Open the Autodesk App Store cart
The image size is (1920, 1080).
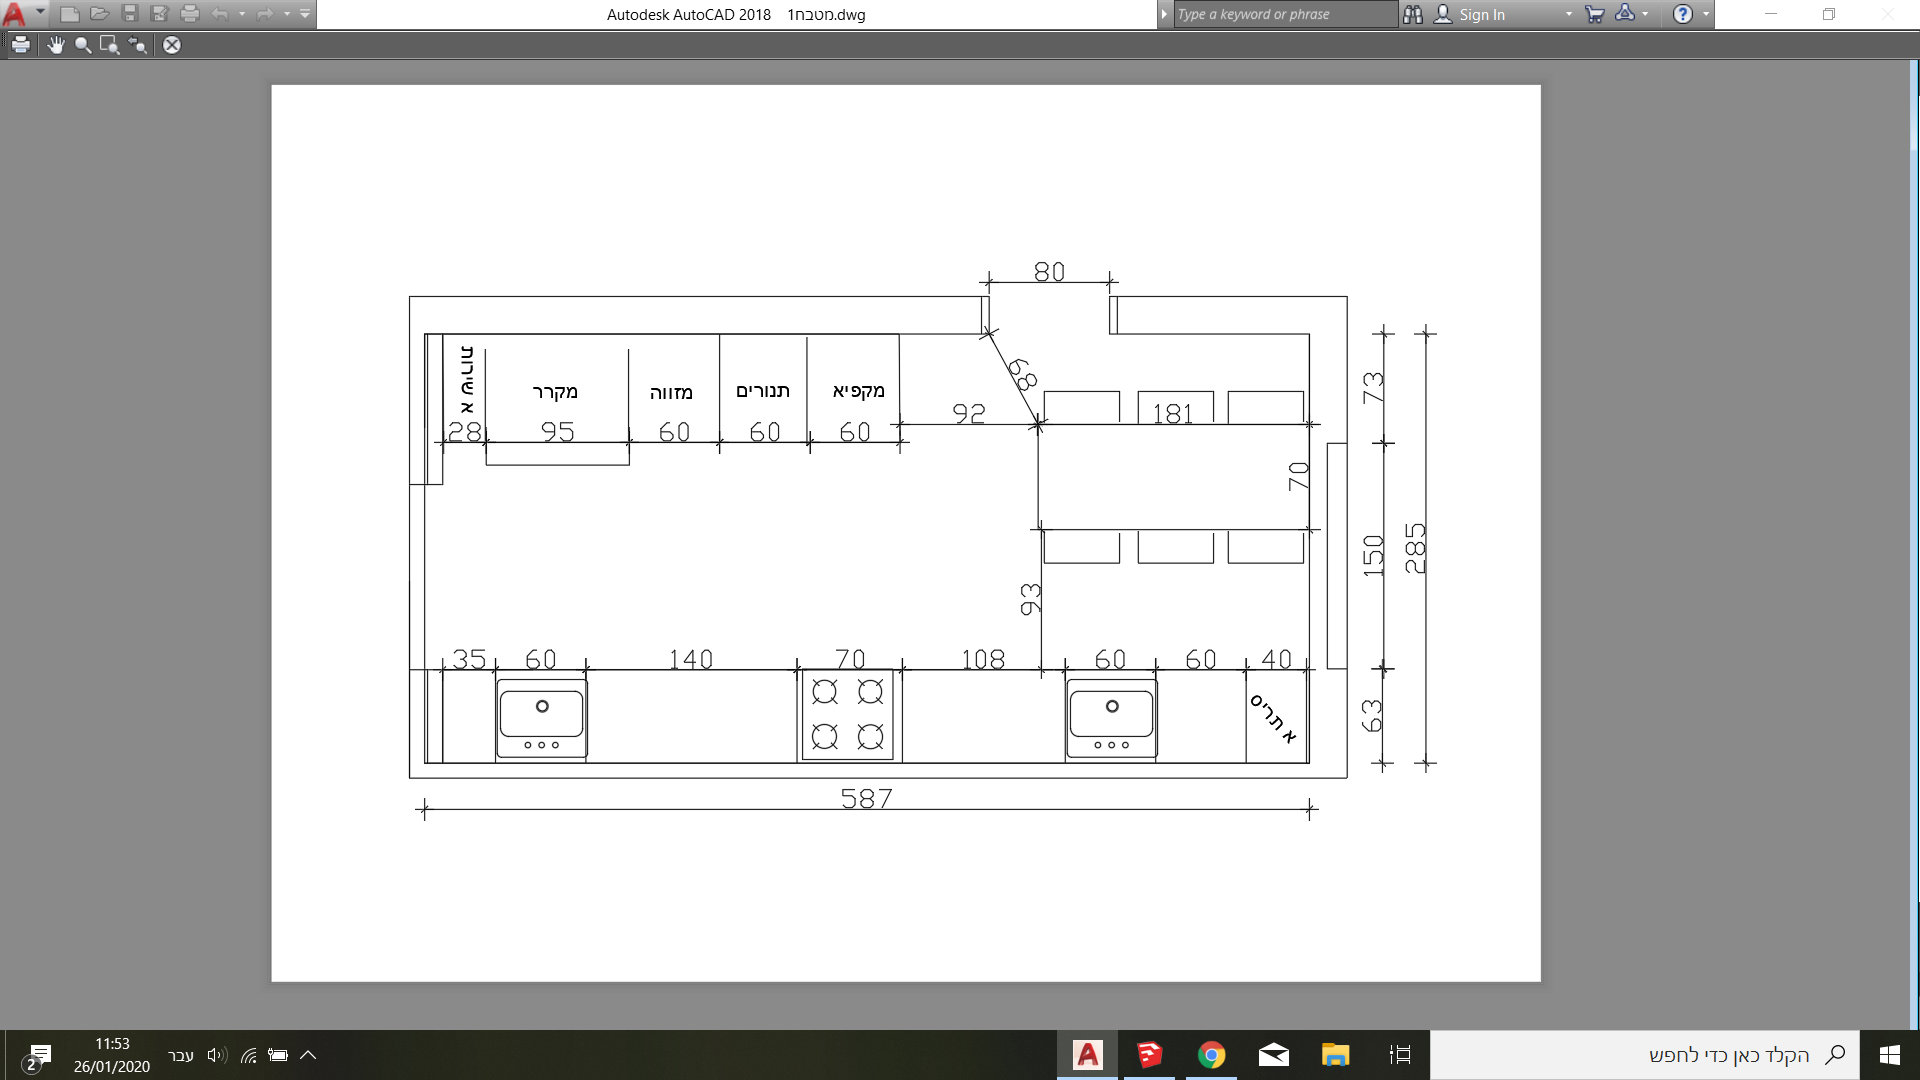pyautogui.click(x=1594, y=14)
